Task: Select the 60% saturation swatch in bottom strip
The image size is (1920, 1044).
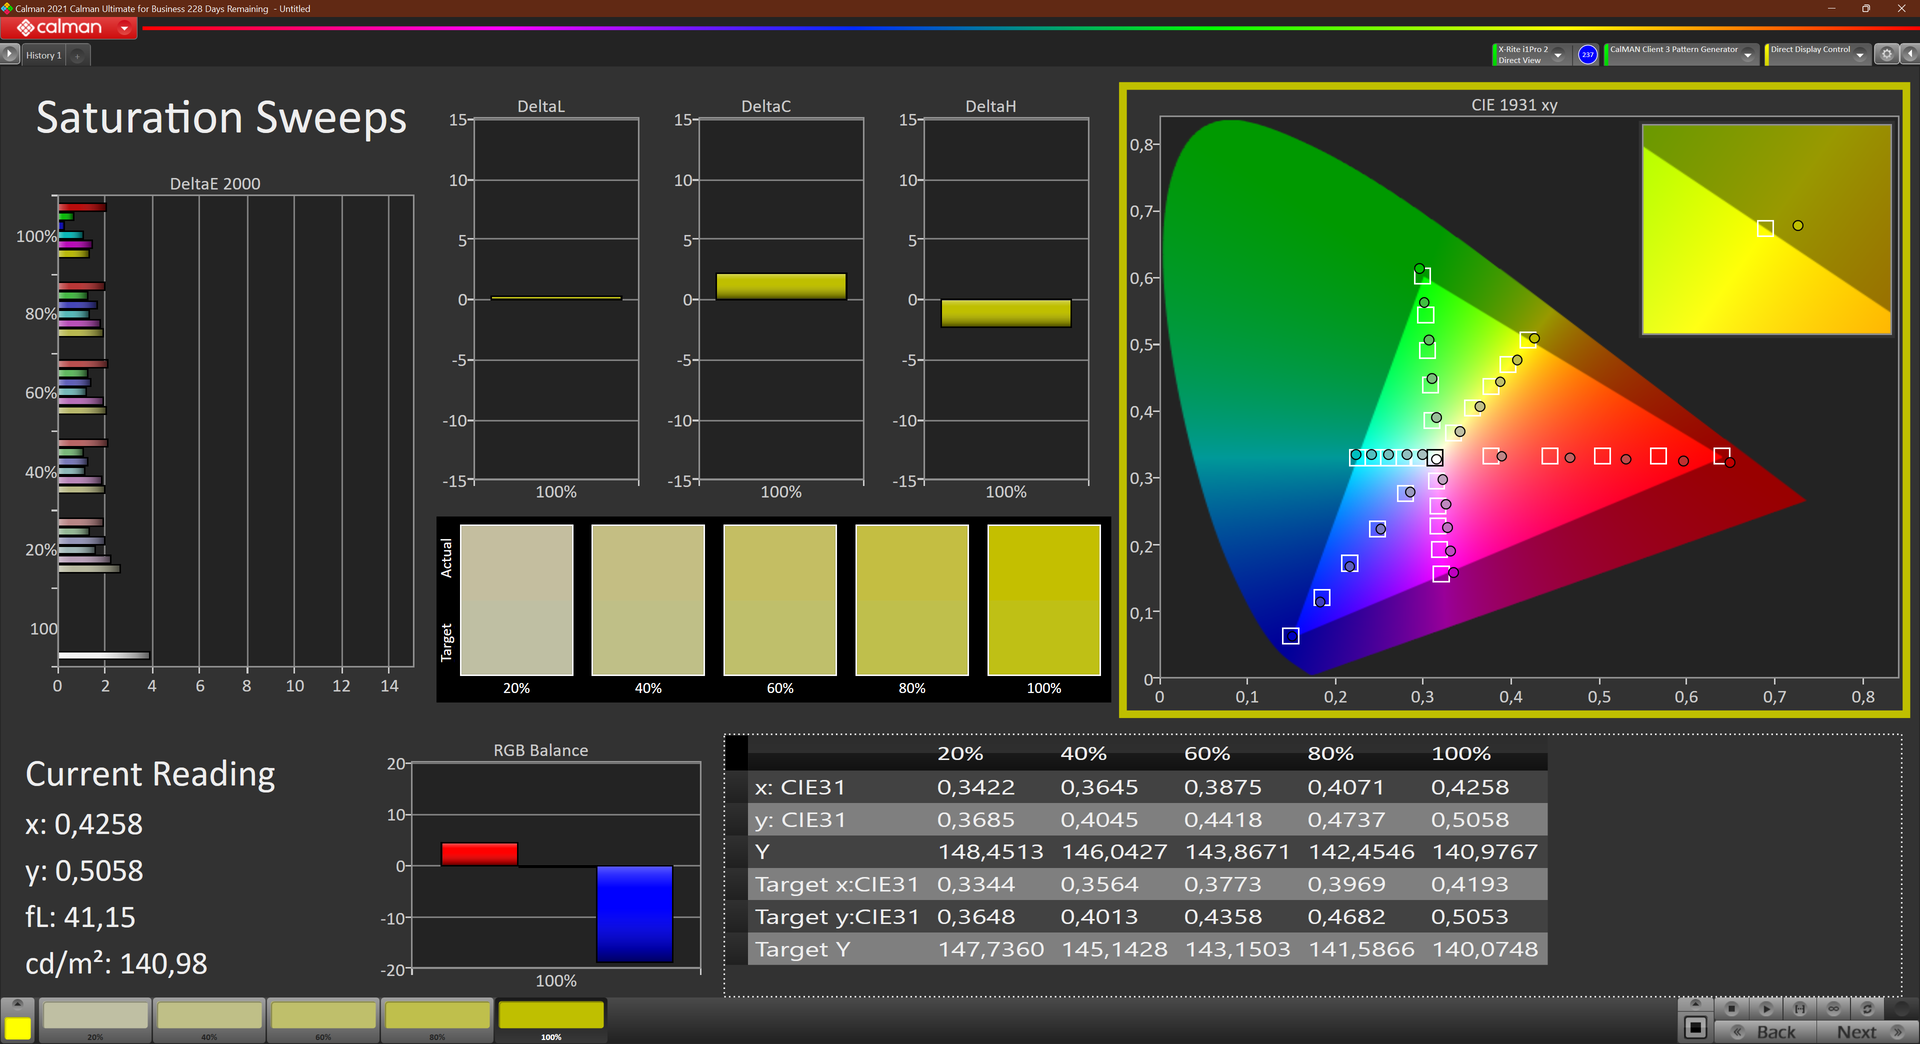Action: click(324, 1017)
